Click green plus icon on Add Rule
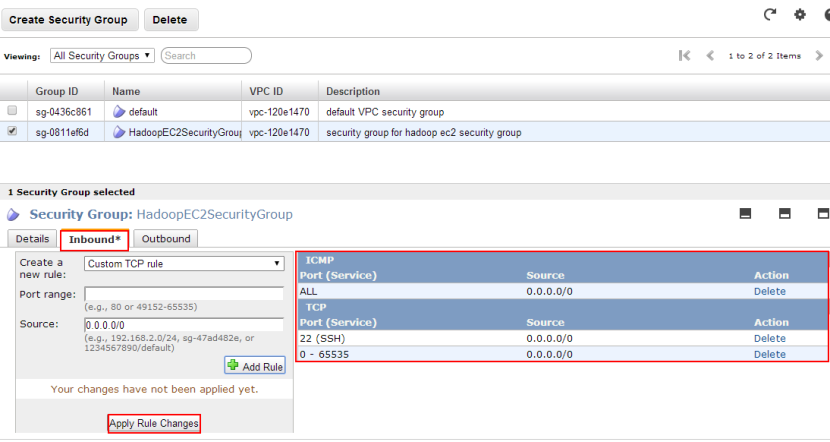This screenshot has width=830, height=442. 233,365
